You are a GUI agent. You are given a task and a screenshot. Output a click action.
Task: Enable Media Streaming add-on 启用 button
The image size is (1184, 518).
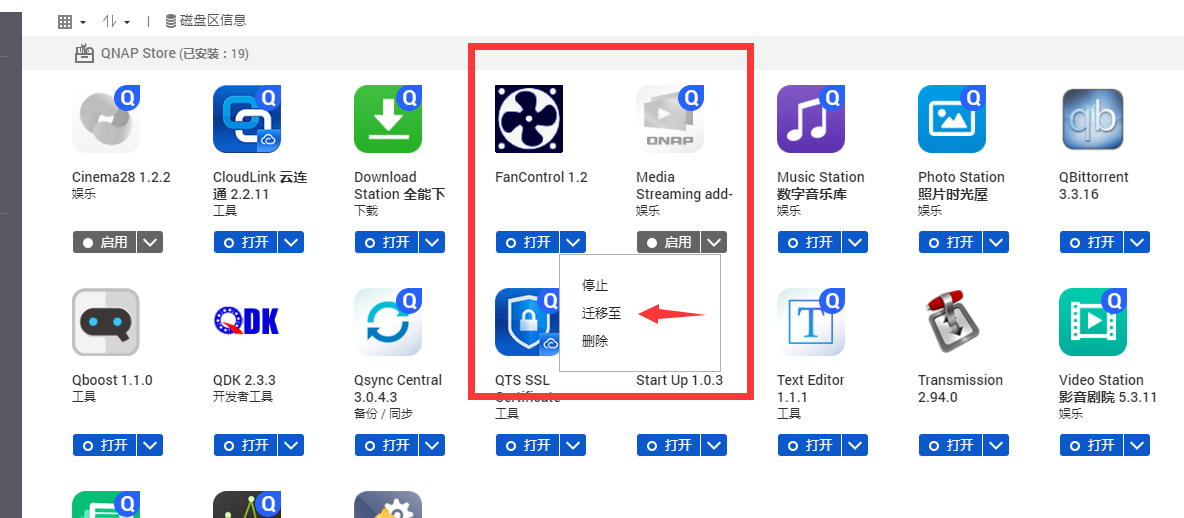(669, 242)
